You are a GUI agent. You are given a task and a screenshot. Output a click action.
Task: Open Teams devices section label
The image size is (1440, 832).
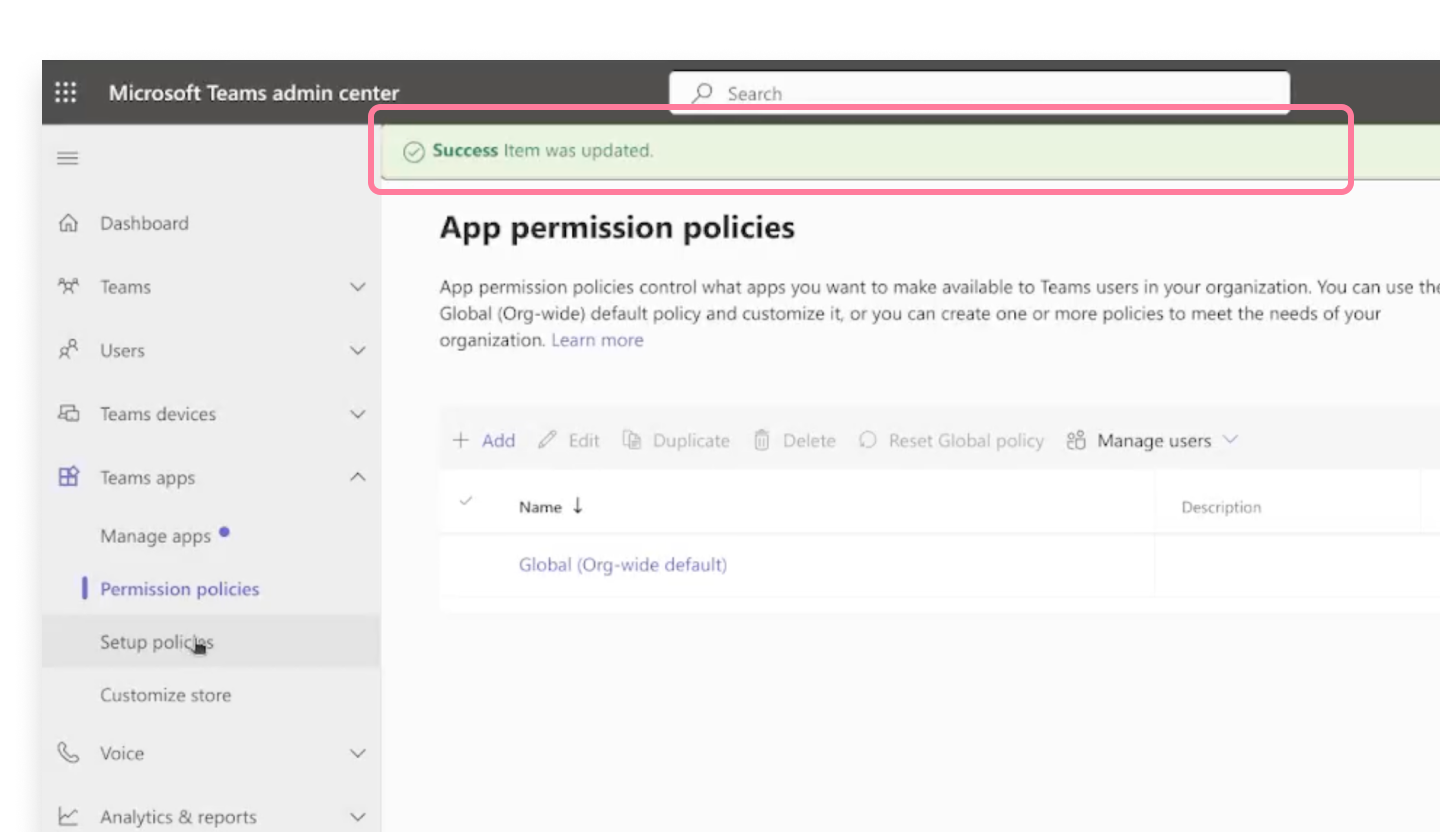158,414
